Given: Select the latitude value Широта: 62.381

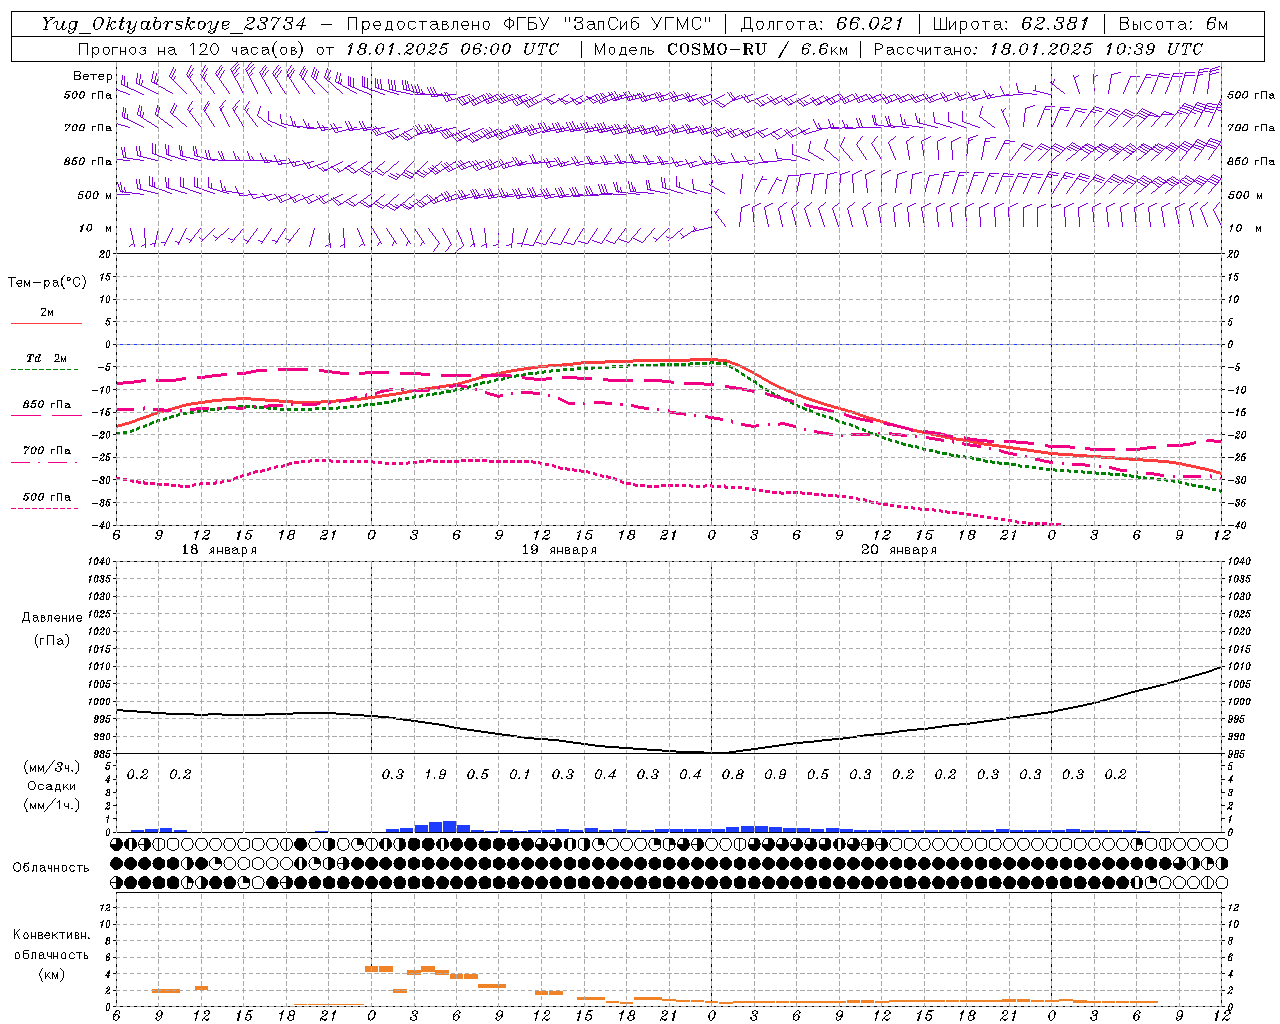Looking at the screenshot, I should tap(1010, 24).
